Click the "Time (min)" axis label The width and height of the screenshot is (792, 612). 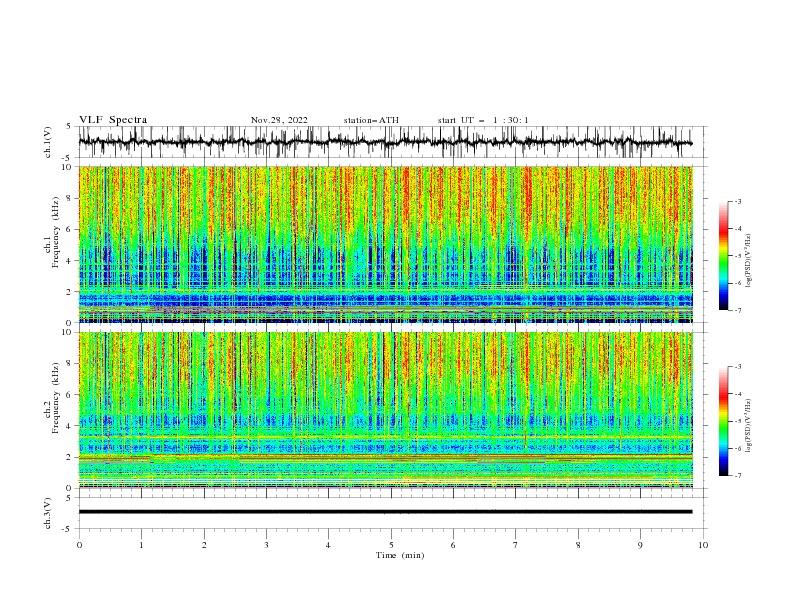click(x=400, y=555)
